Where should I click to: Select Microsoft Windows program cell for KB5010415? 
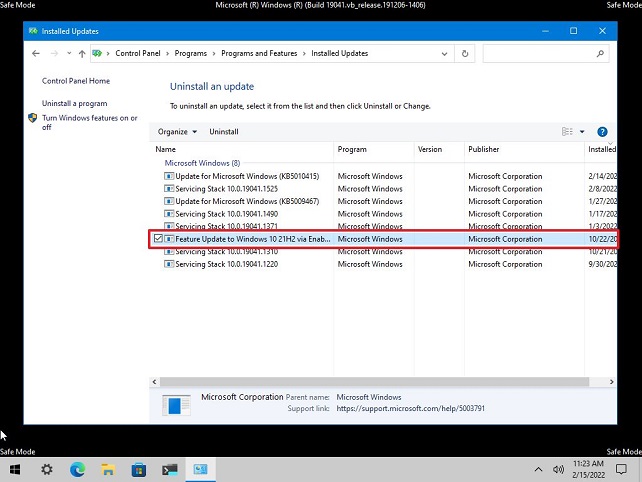(x=370, y=177)
